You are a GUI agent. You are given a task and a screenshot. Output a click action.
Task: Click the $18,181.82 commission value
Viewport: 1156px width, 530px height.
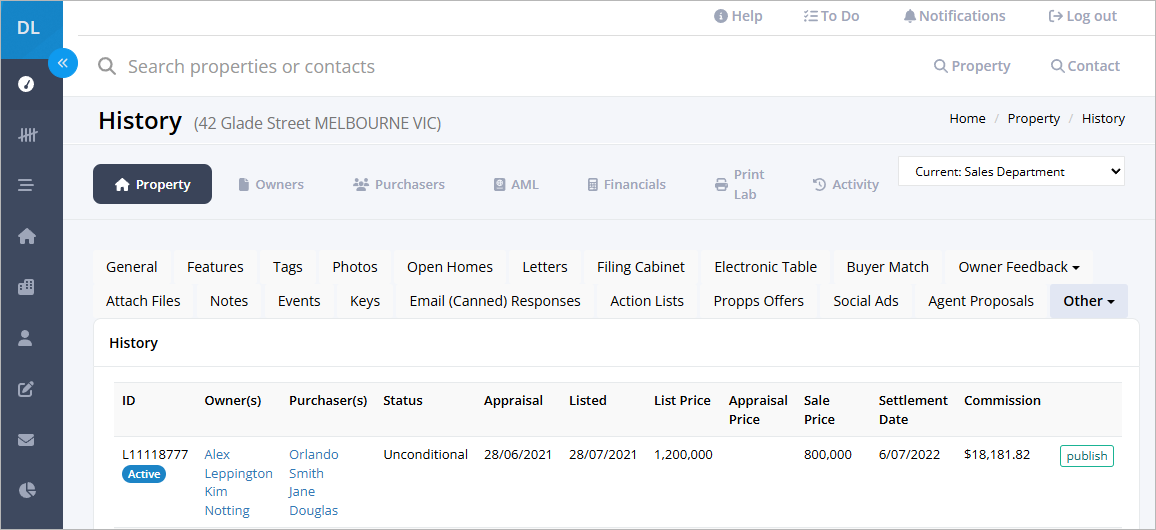point(997,454)
